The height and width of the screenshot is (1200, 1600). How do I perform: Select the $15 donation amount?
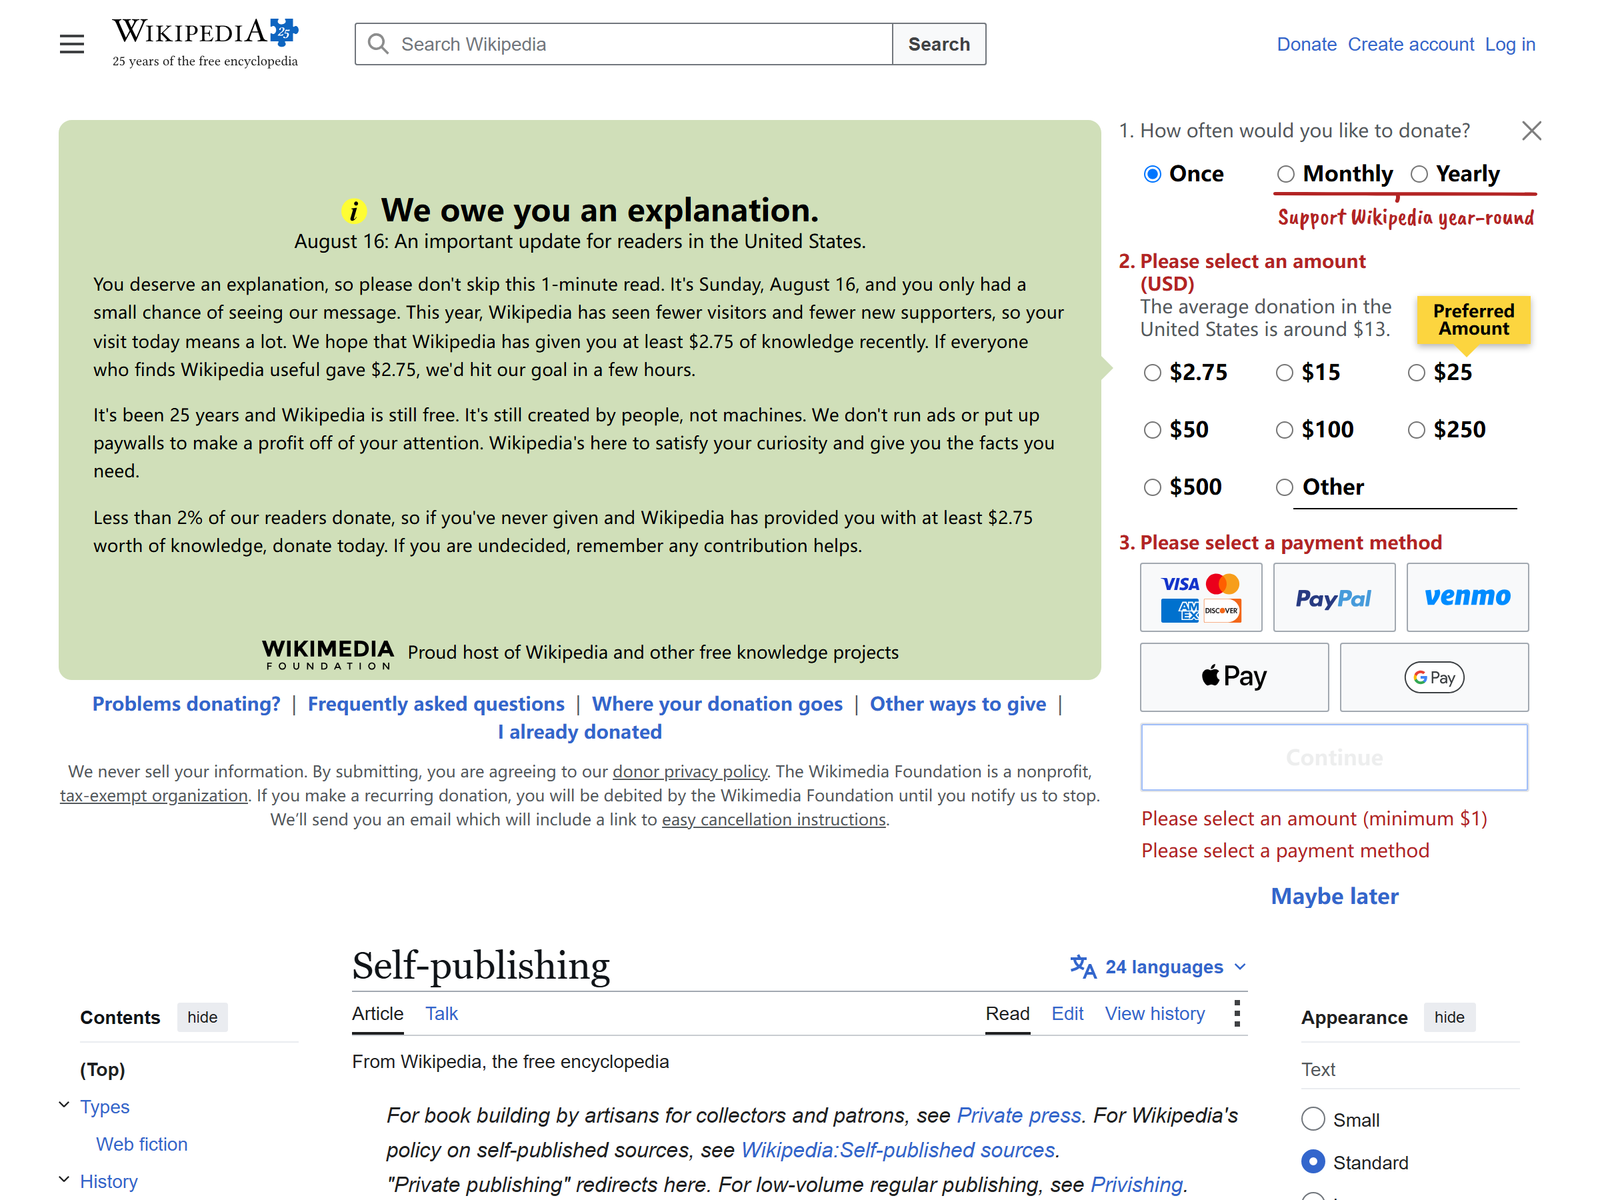(1284, 373)
